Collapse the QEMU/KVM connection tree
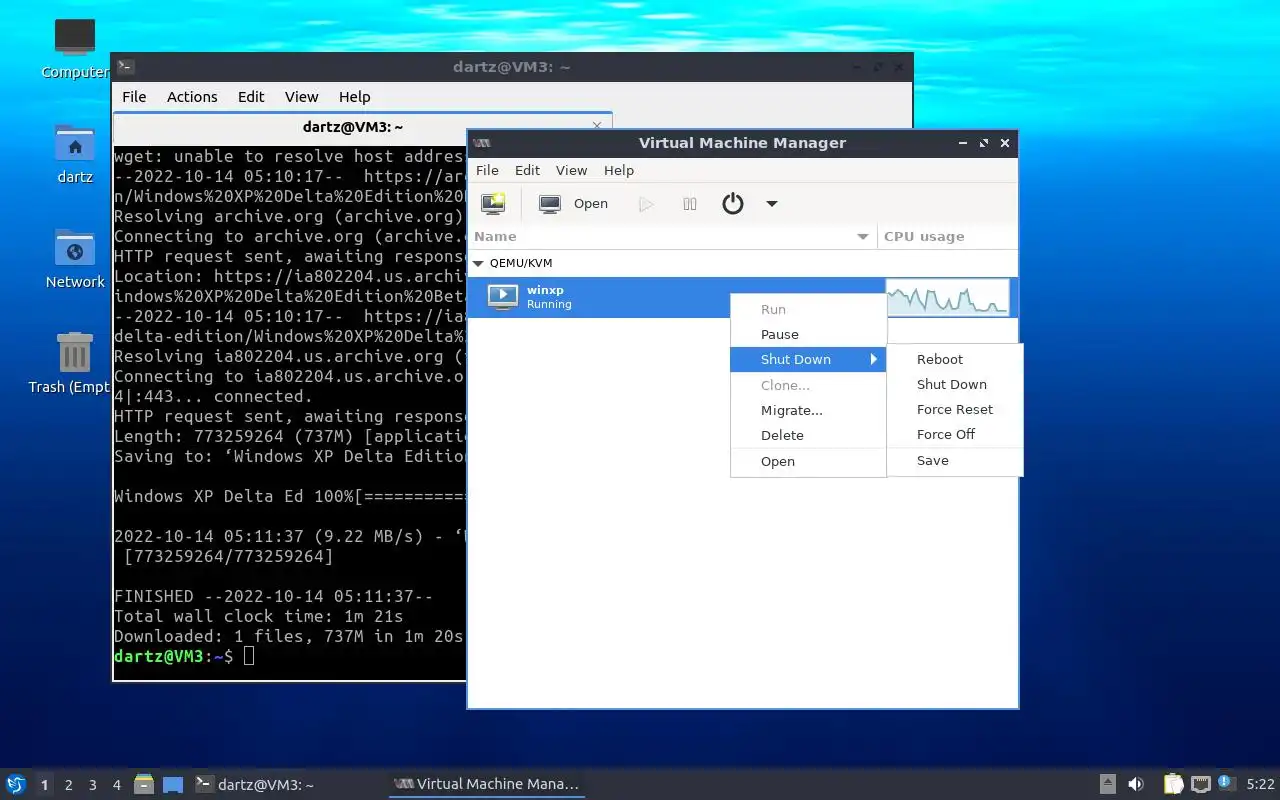This screenshot has height=800, width=1280. point(479,264)
